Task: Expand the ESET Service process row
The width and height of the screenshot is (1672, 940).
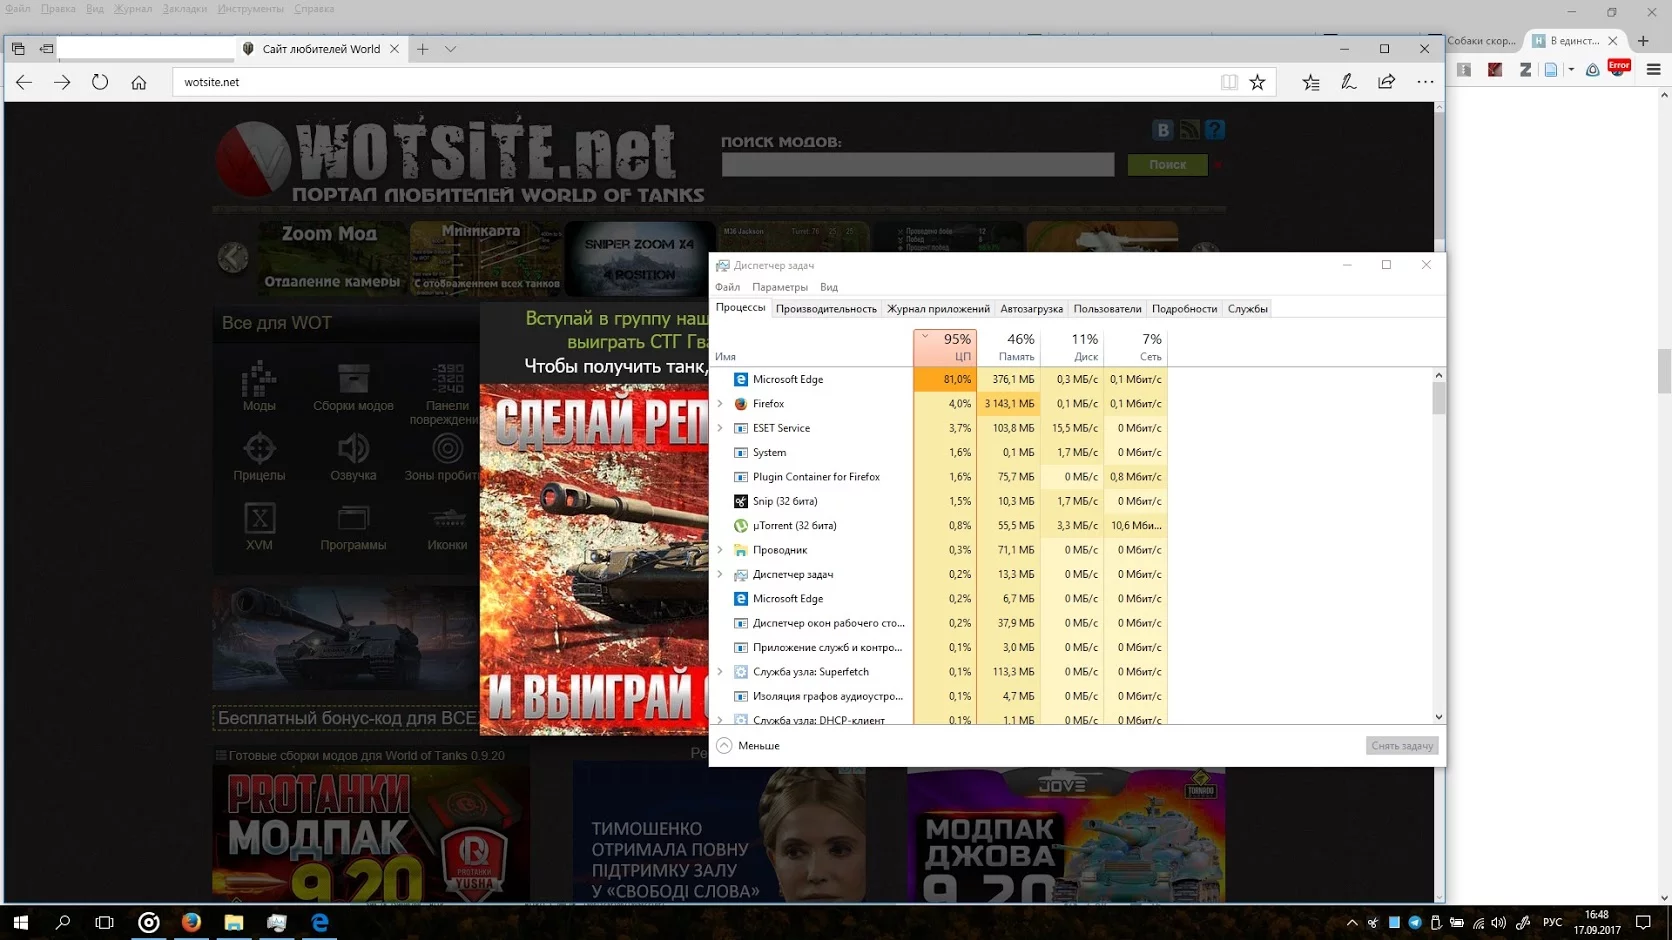Action: click(x=720, y=428)
